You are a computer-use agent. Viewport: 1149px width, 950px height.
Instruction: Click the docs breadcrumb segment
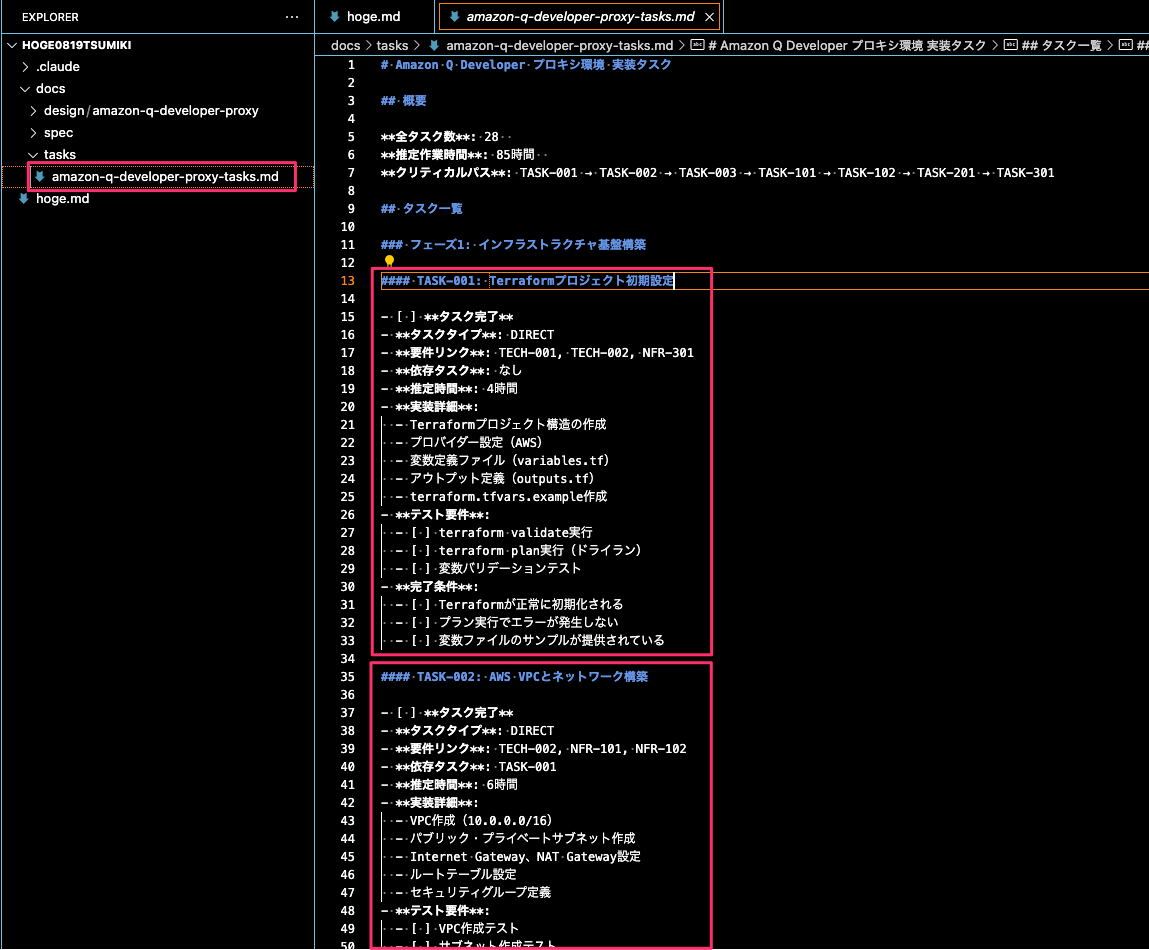click(345, 45)
